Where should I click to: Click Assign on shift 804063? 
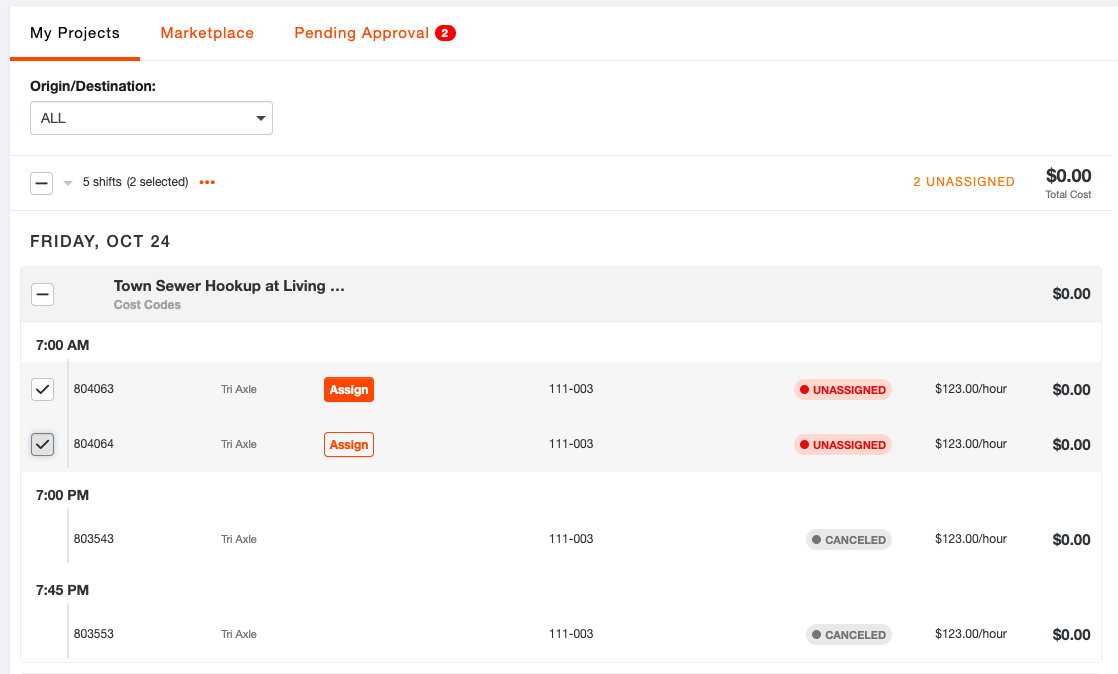pyautogui.click(x=348, y=389)
